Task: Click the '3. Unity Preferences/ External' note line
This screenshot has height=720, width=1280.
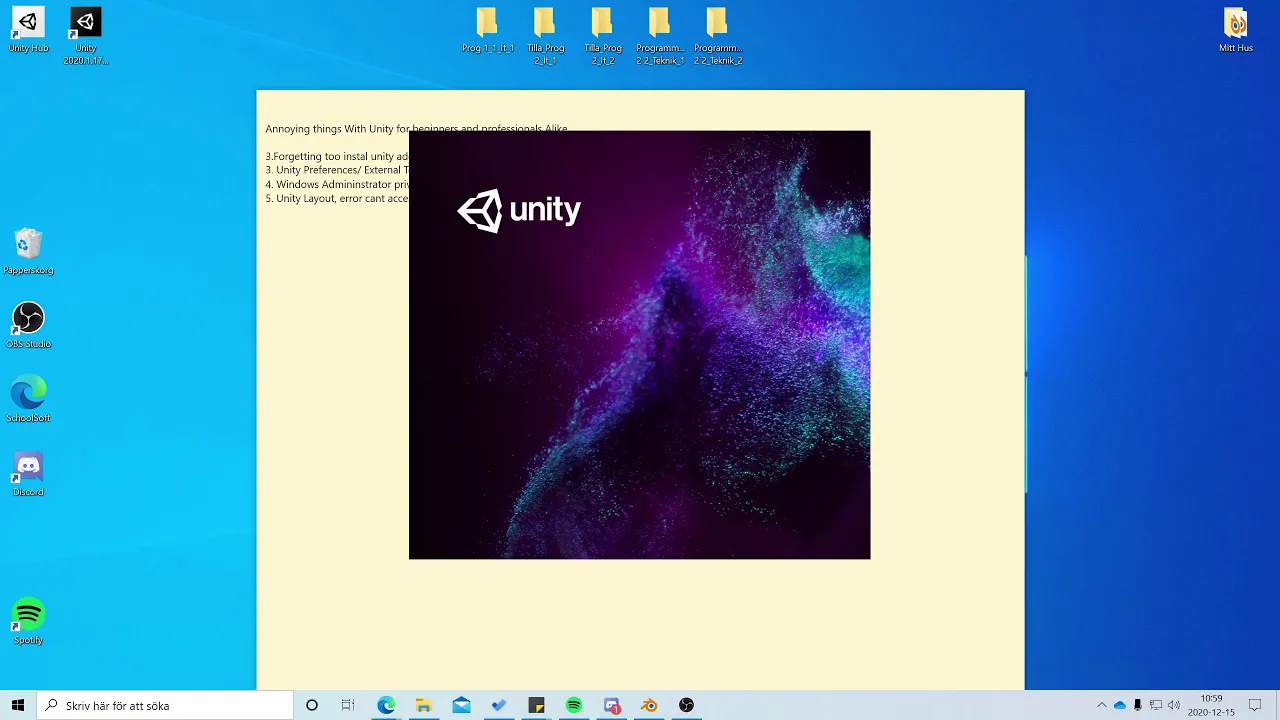Action: (337, 170)
